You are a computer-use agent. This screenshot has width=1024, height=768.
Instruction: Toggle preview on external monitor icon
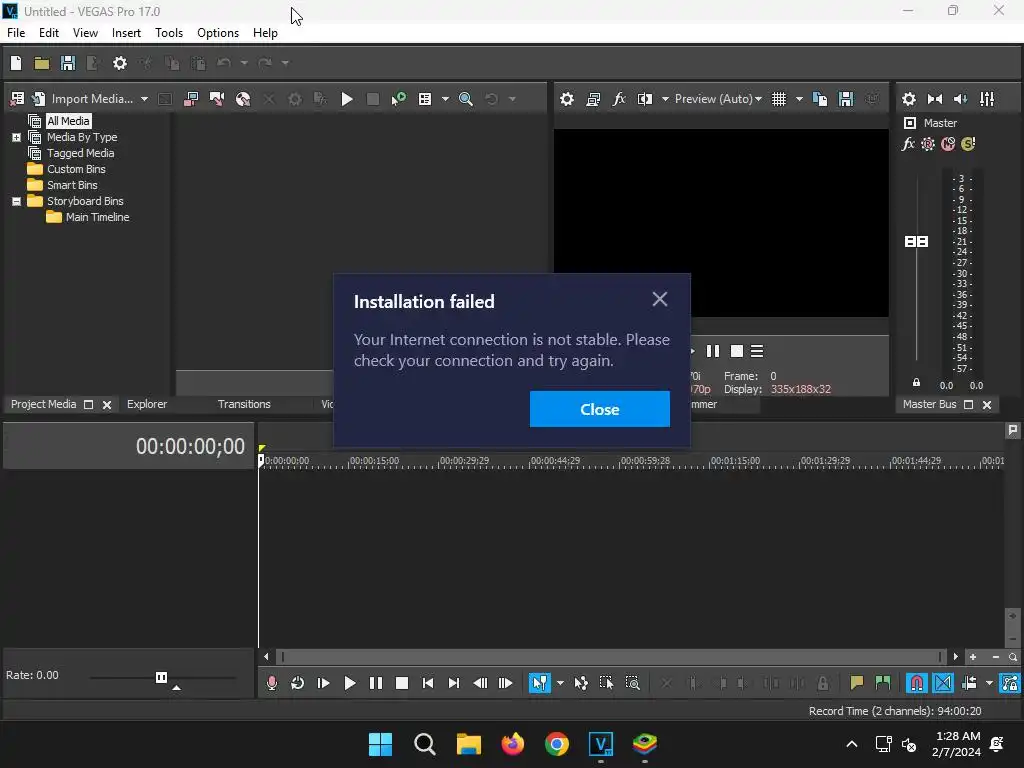tap(593, 99)
